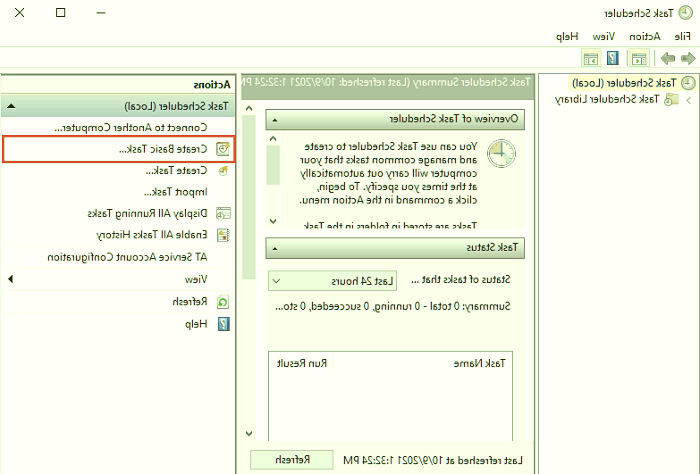The height and width of the screenshot is (474, 700).
Task: Click the Task Scheduler title bar clock icon
Action: 686,13
